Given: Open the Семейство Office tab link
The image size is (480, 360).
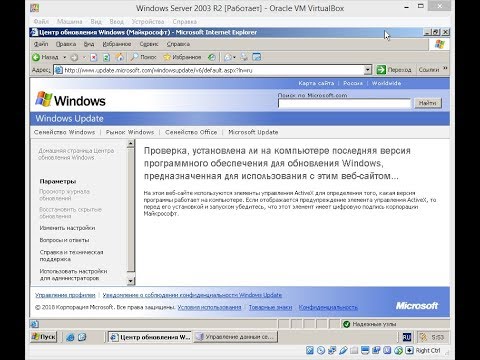Looking at the screenshot, I should pyautogui.click(x=191, y=132).
